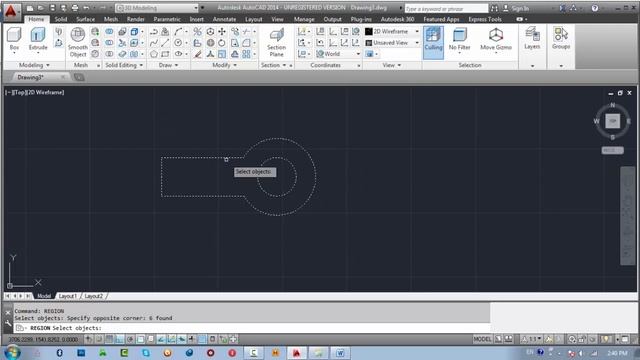This screenshot has height=360, width=640.
Task: Click the solid Union icon
Action: [x=109, y=31]
